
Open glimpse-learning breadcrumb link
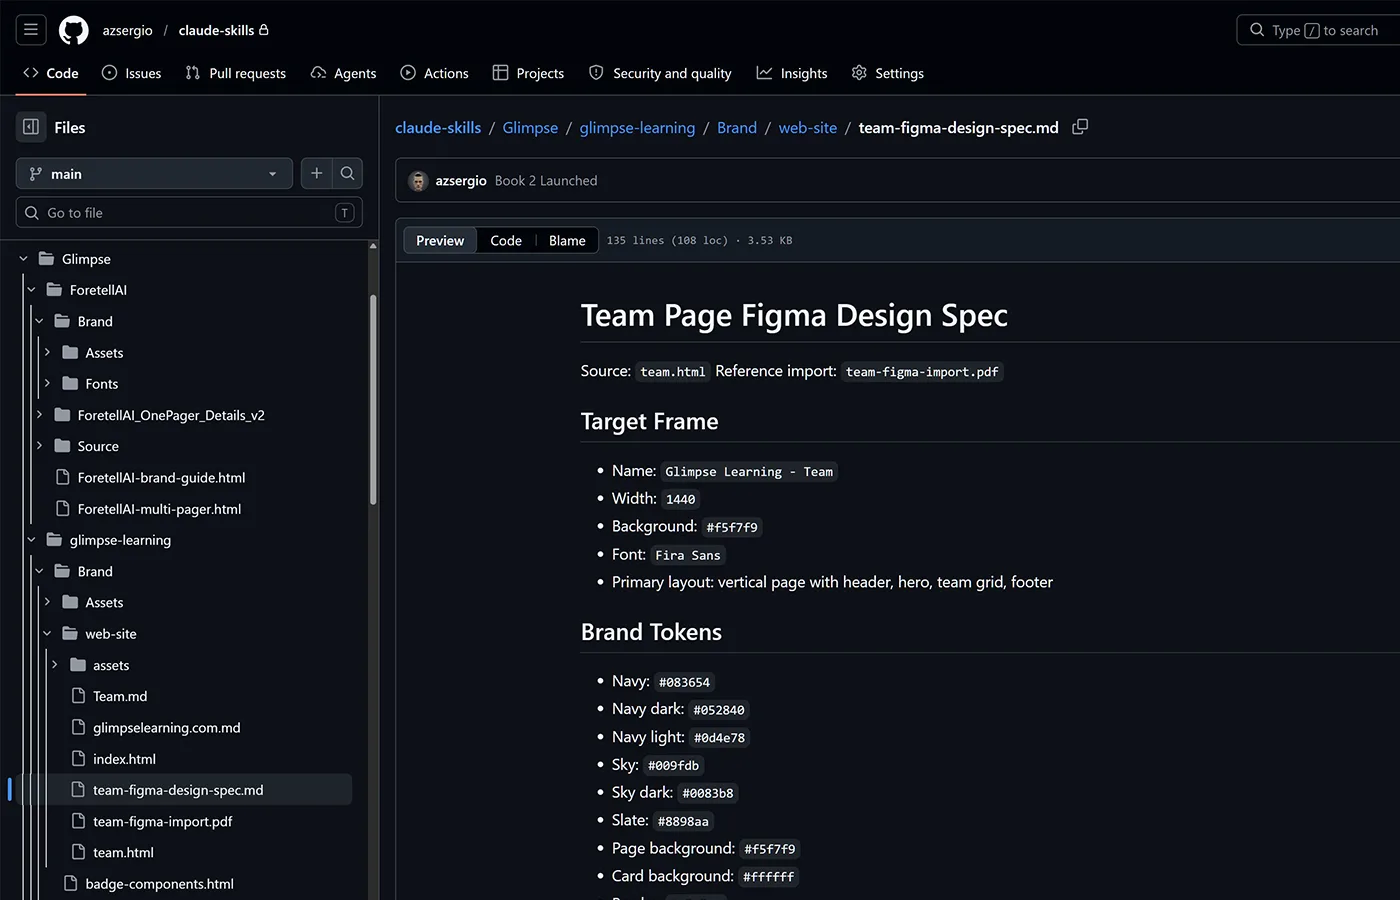[637, 127]
